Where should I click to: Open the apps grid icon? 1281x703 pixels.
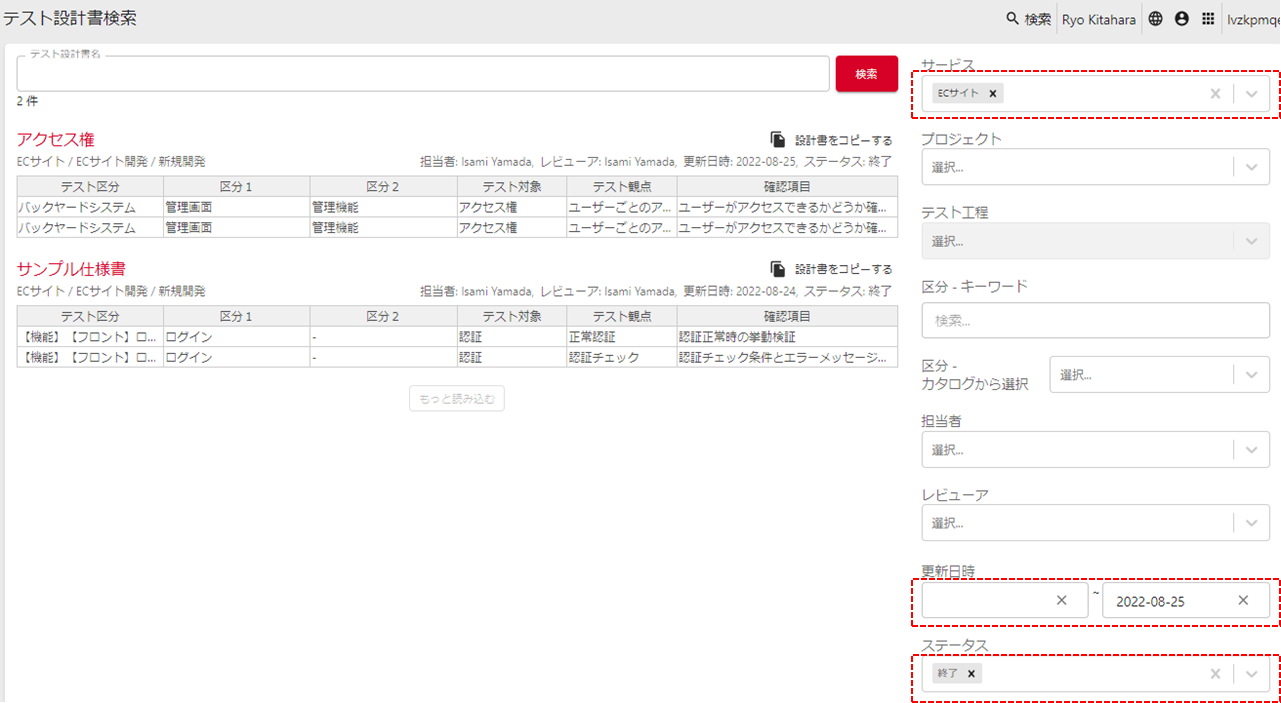coord(1208,19)
